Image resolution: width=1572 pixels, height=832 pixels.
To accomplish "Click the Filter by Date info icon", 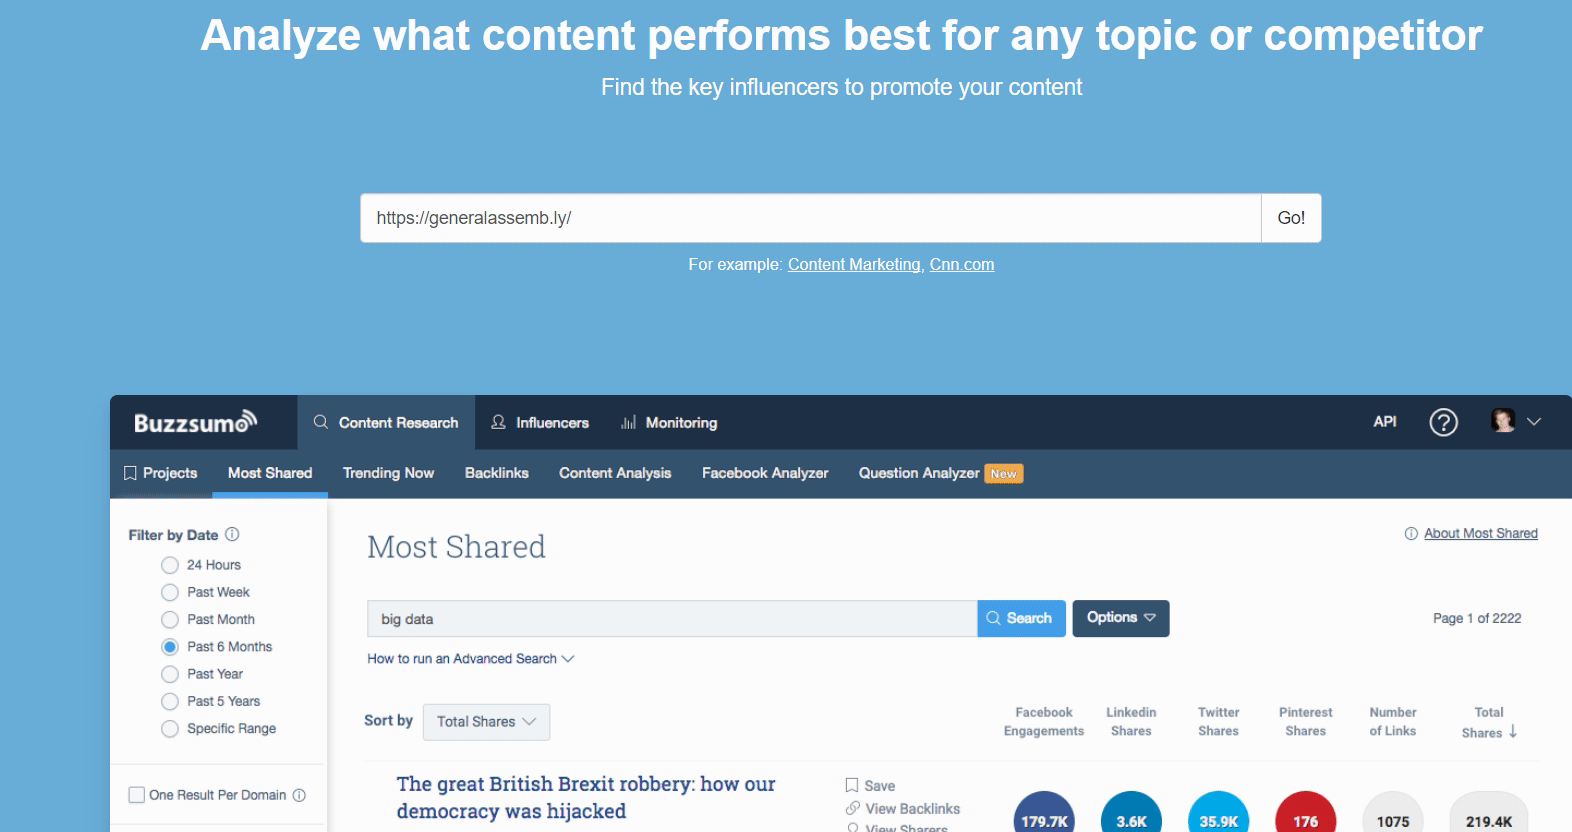I will (232, 535).
